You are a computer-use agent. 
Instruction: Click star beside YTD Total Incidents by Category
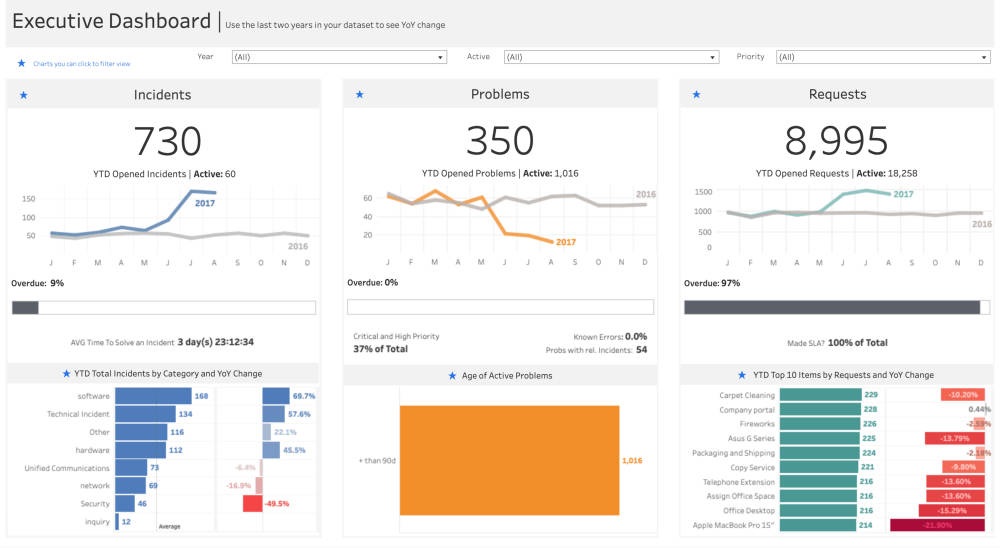(66, 374)
